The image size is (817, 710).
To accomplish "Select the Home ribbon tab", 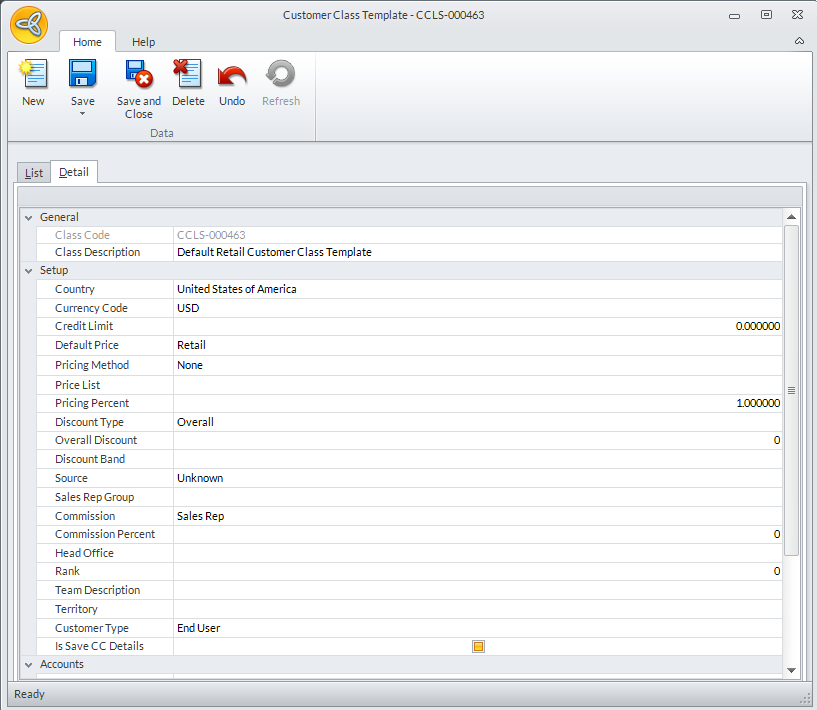I will [x=87, y=42].
